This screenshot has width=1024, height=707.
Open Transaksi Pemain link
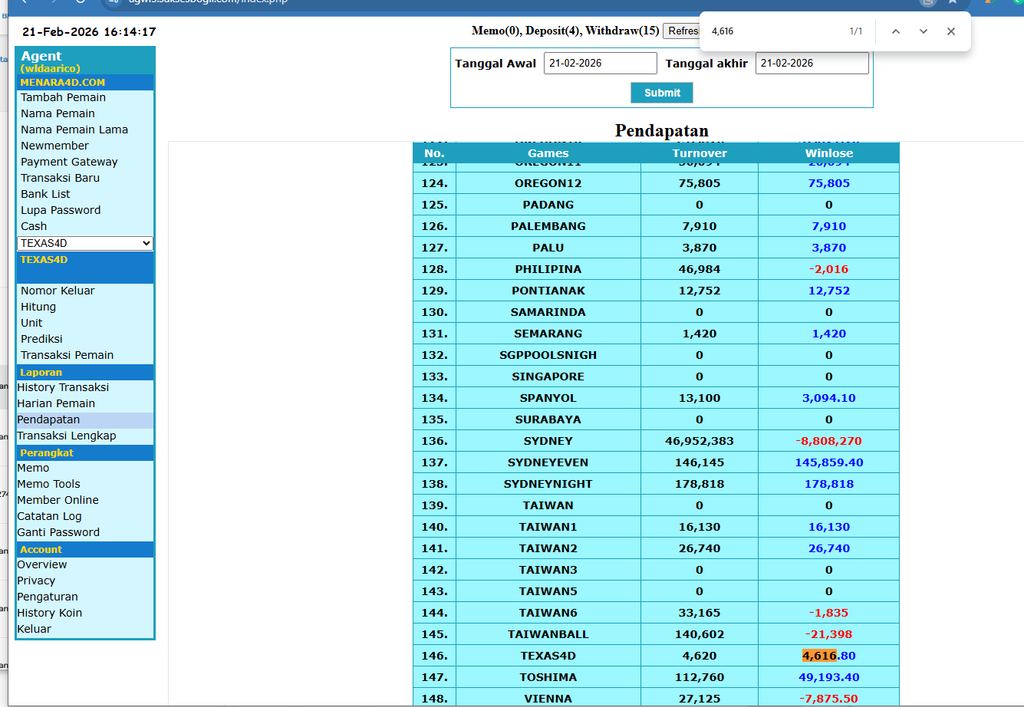pos(67,355)
